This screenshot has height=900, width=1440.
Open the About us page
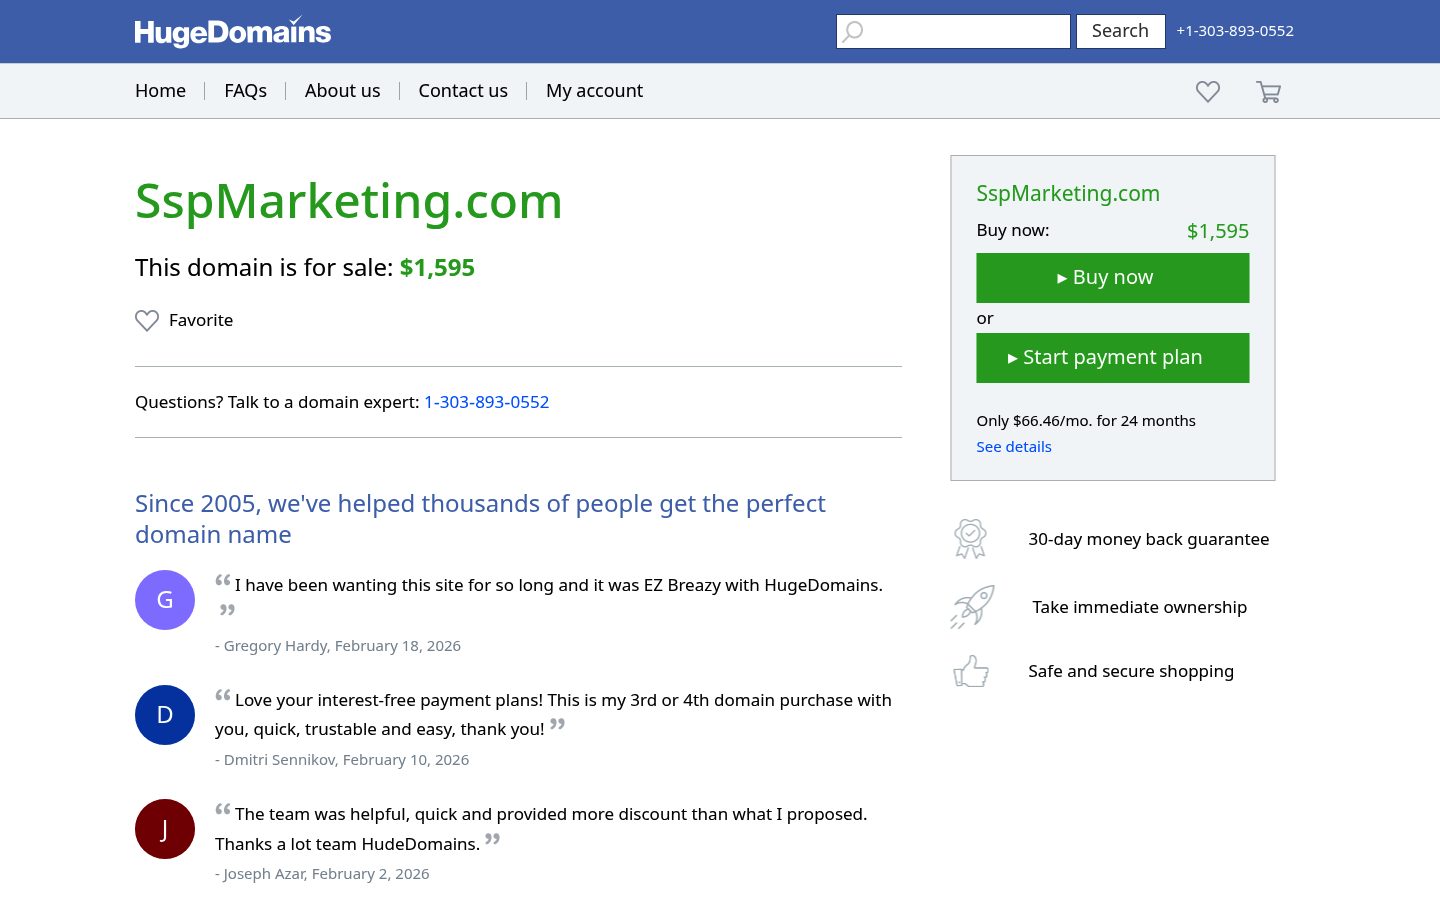(x=342, y=91)
